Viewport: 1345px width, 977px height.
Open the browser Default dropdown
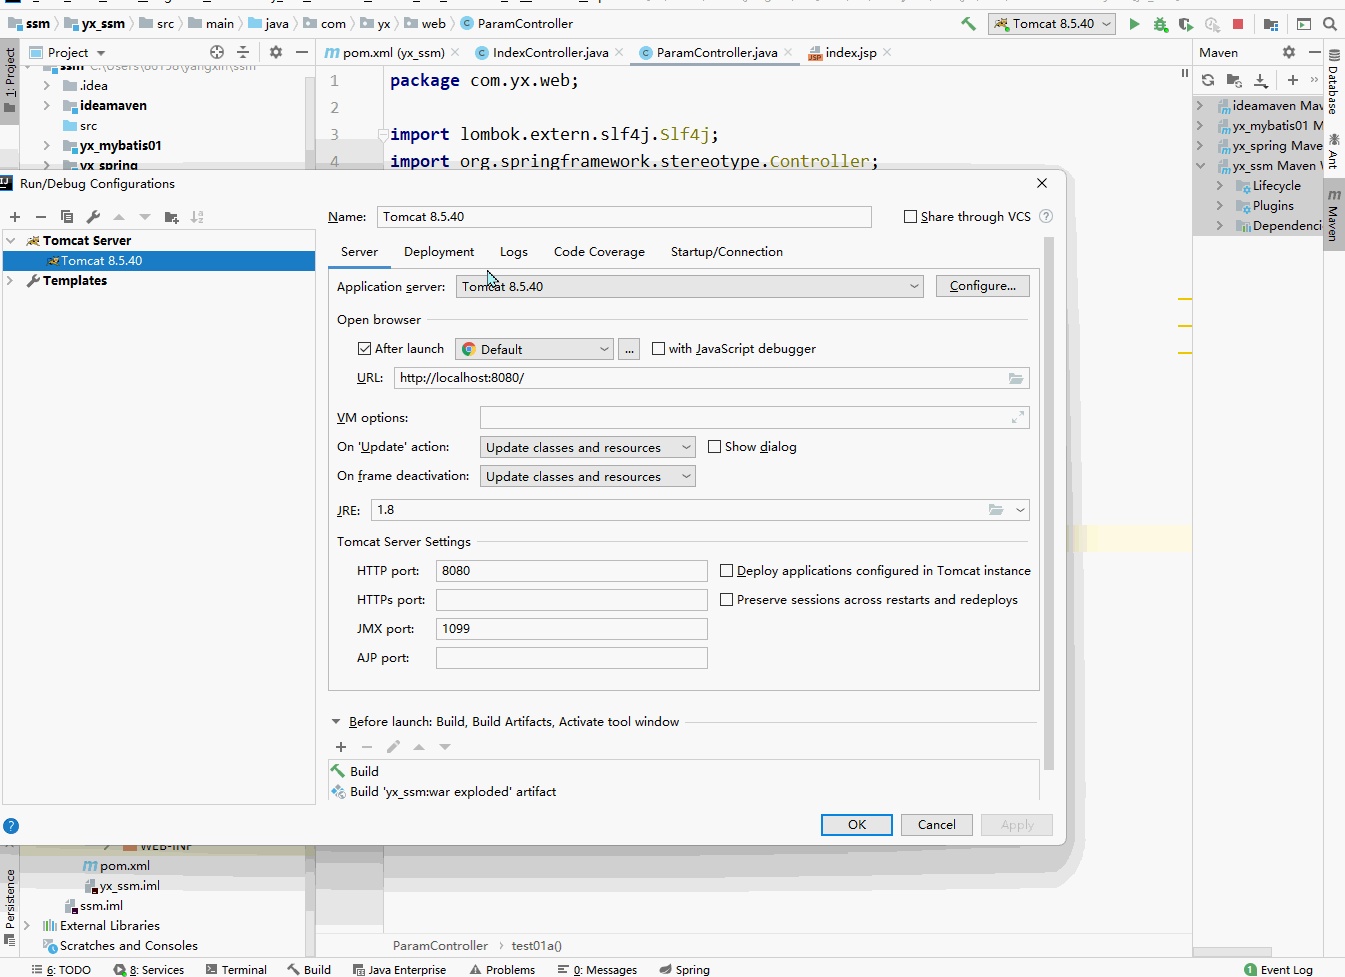pos(534,349)
